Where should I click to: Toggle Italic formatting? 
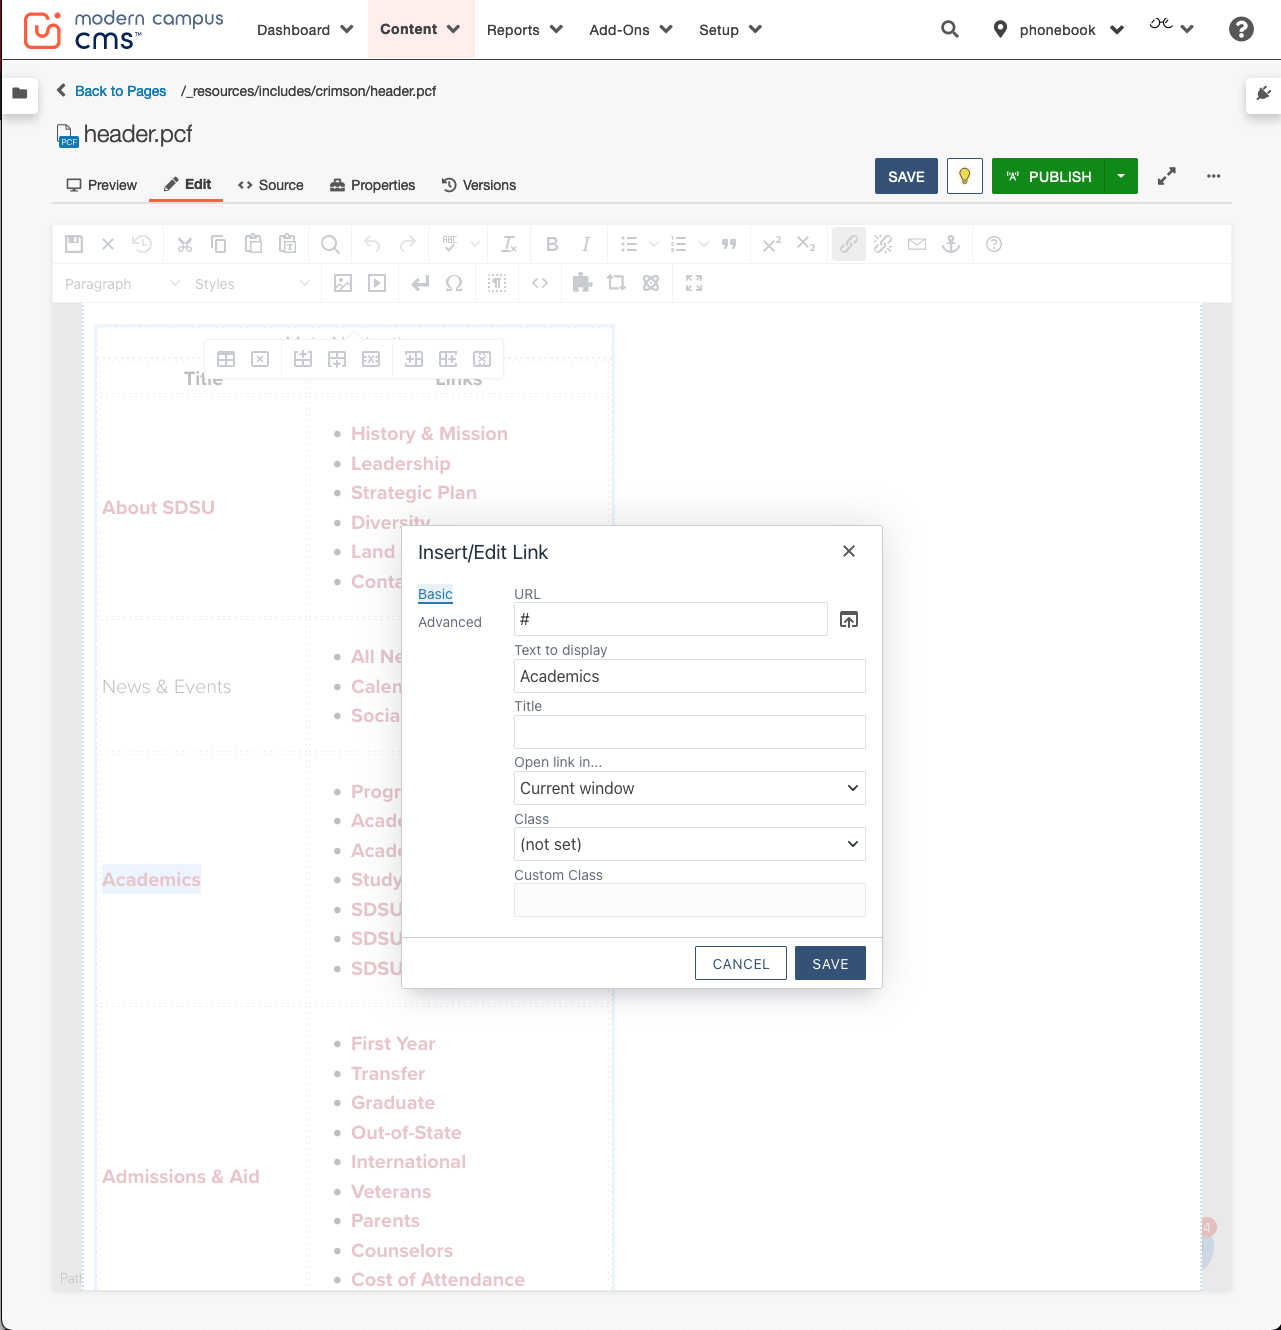tap(586, 244)
